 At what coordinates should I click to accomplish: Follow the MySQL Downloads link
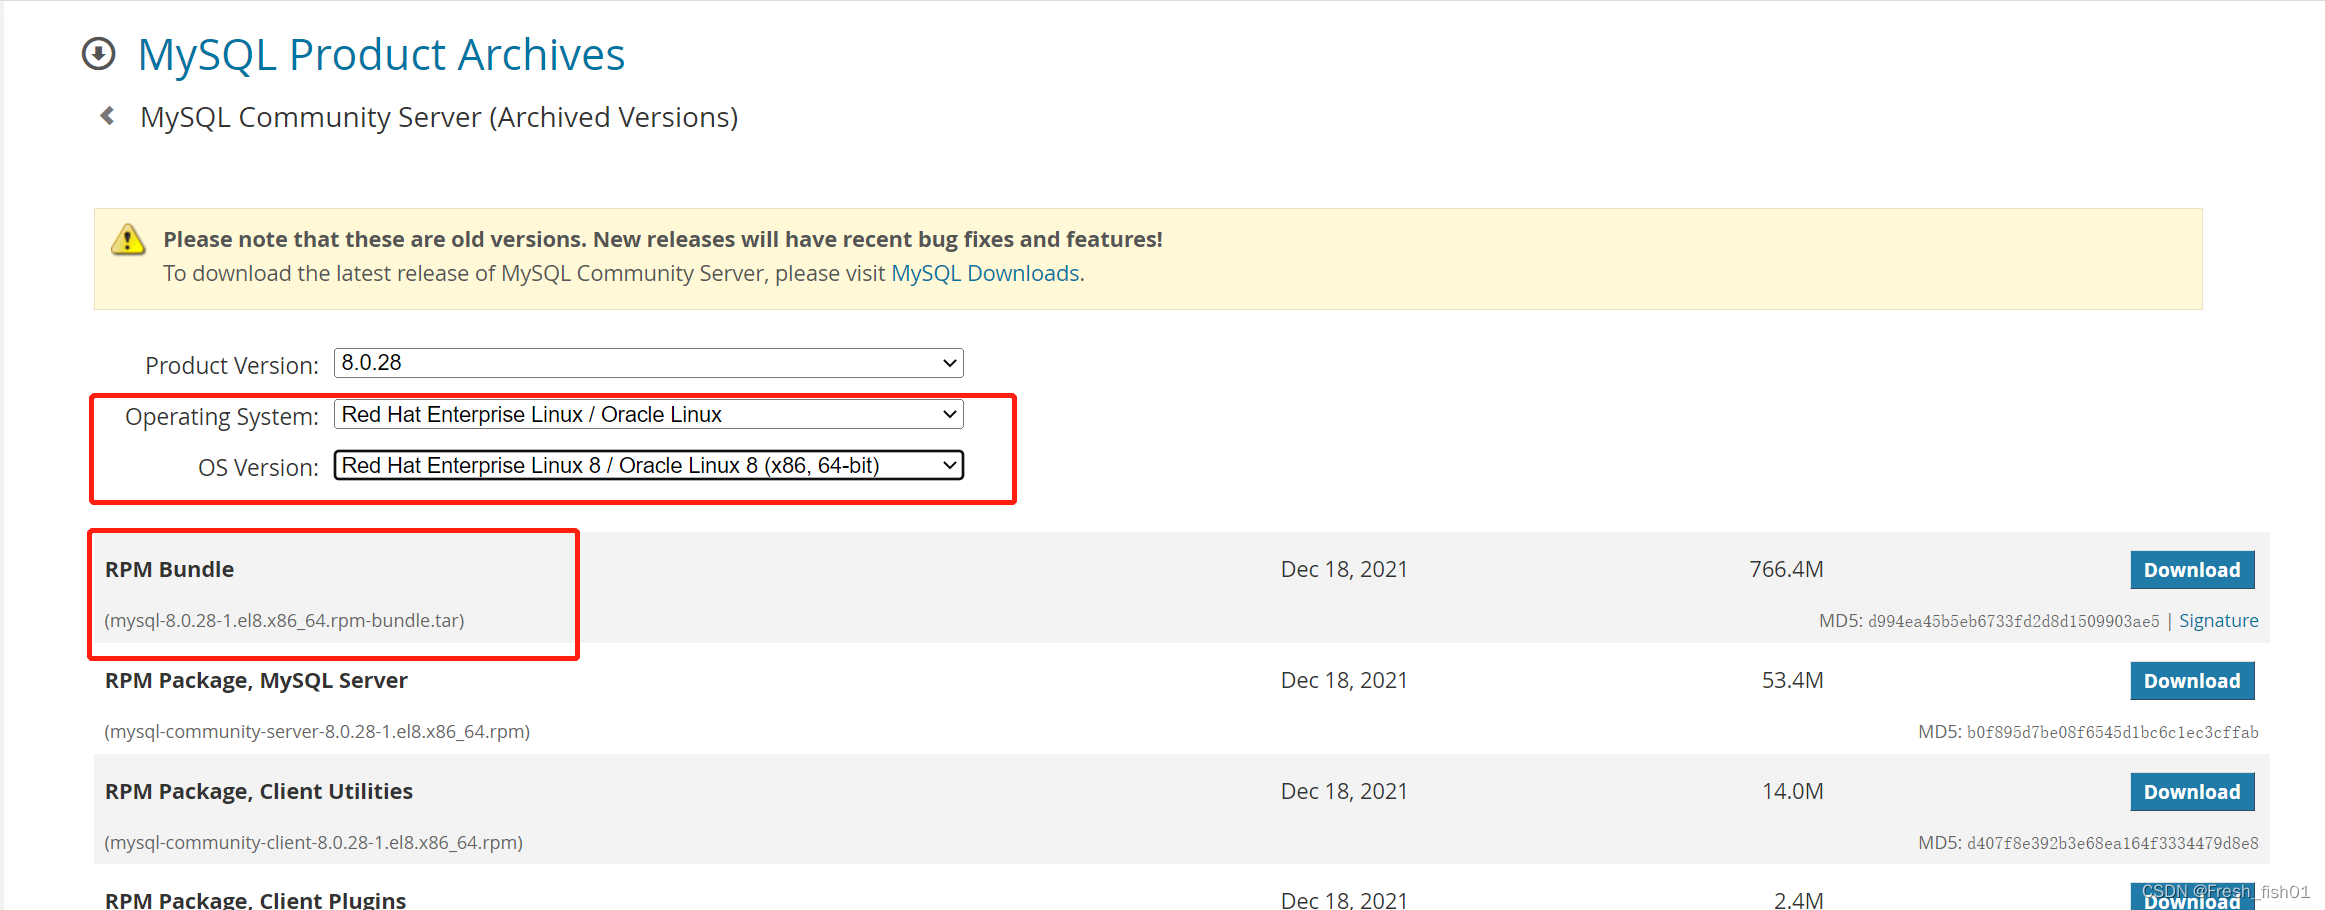[985, 273]
